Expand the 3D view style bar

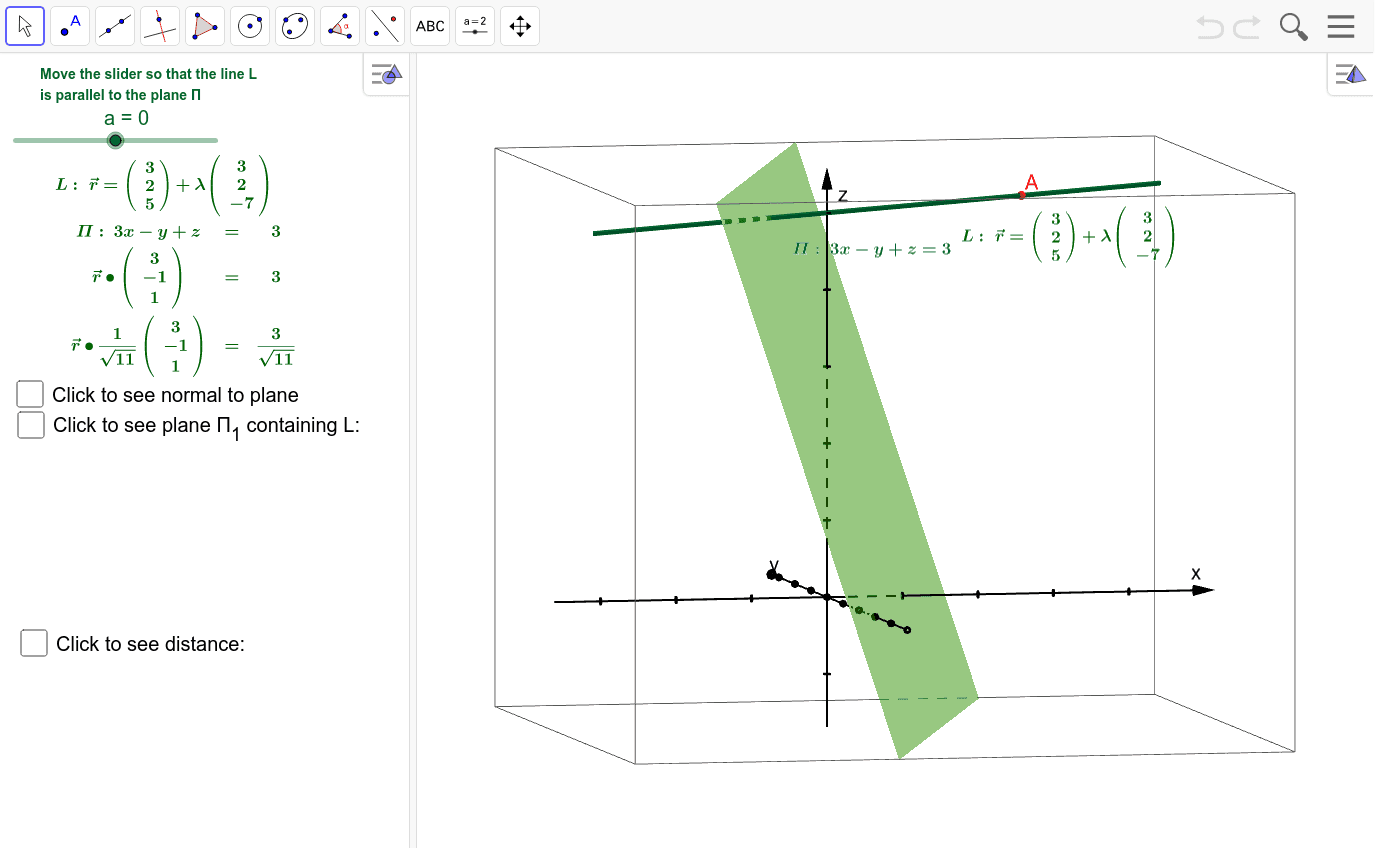pos(1350,73)
